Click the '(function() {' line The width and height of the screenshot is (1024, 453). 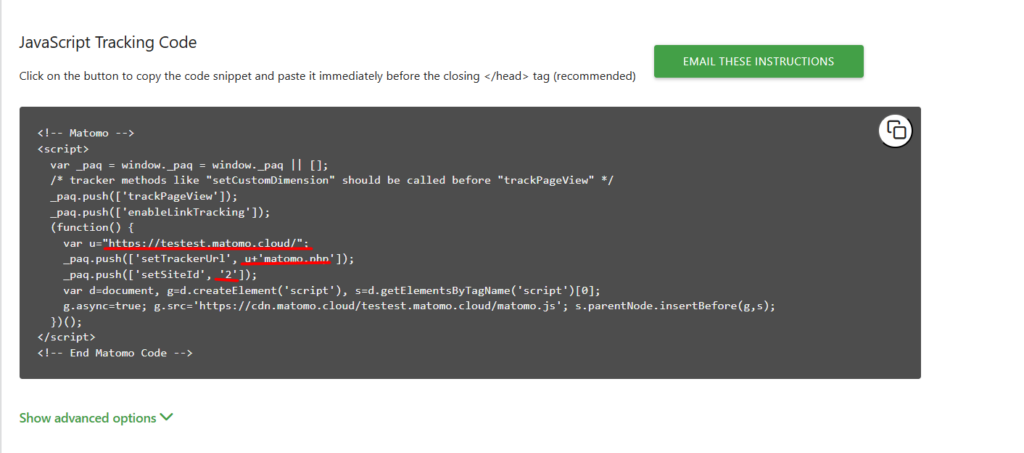pyautogui.click(x=91, y=227)
